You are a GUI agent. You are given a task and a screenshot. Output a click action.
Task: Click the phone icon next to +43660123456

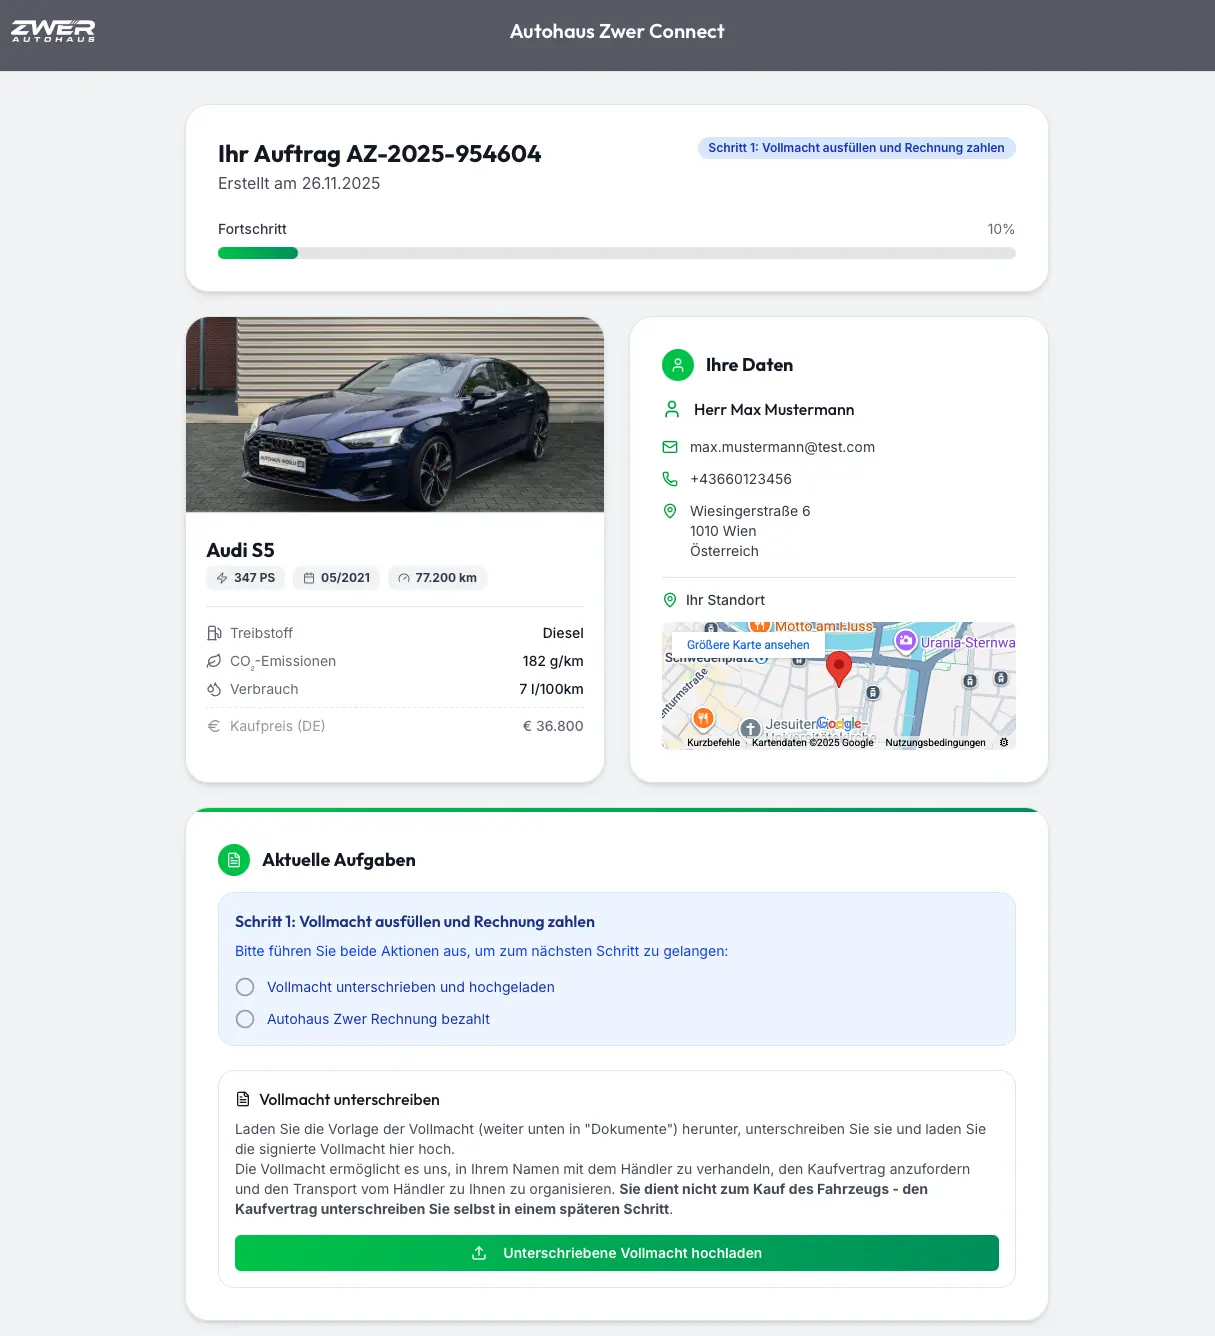pos(670,478)
